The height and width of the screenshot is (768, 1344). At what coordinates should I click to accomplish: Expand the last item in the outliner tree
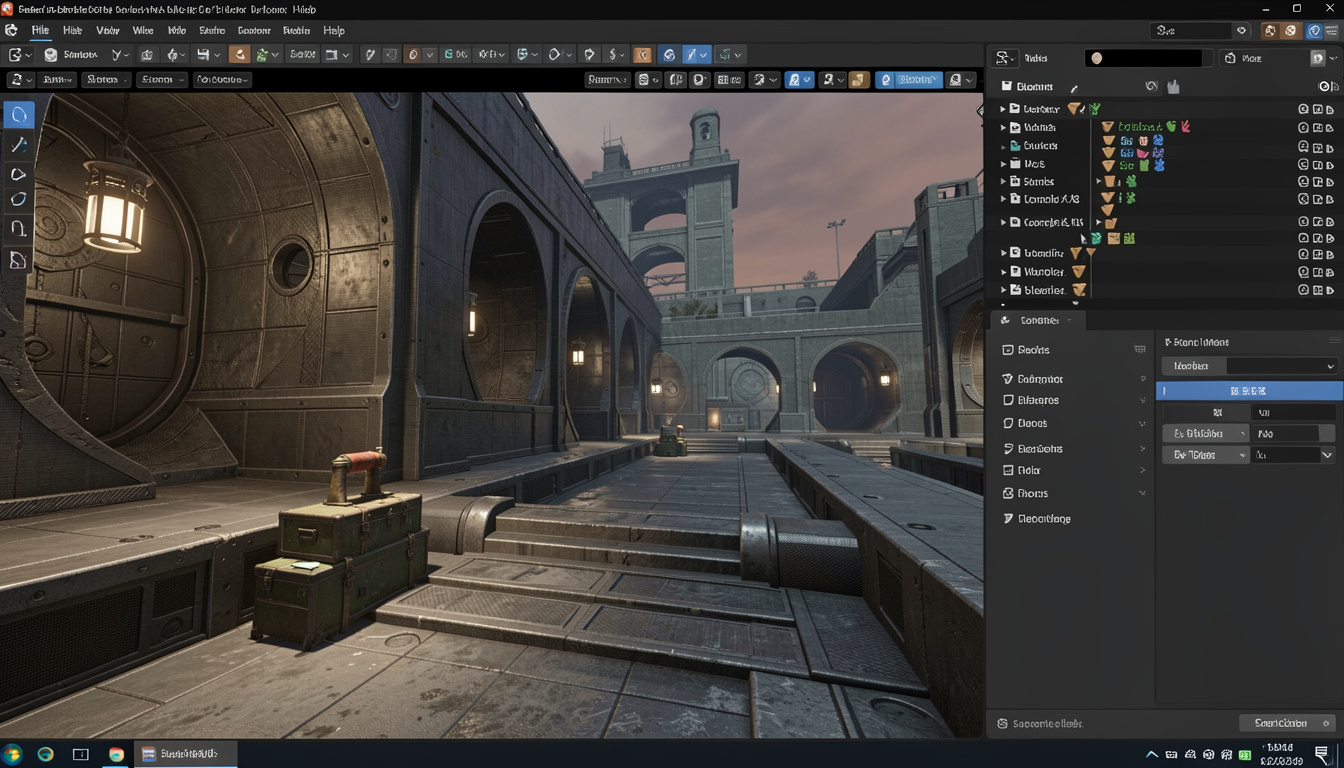click(1003, 290)
